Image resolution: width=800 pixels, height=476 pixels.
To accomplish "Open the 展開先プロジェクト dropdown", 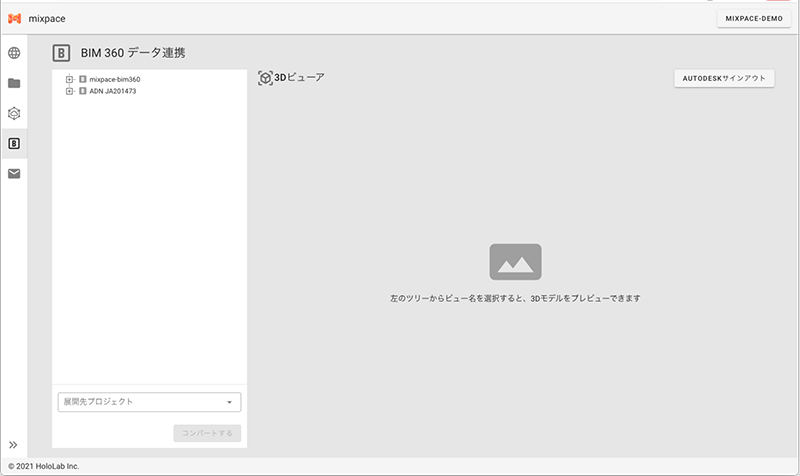I will 149,402.
